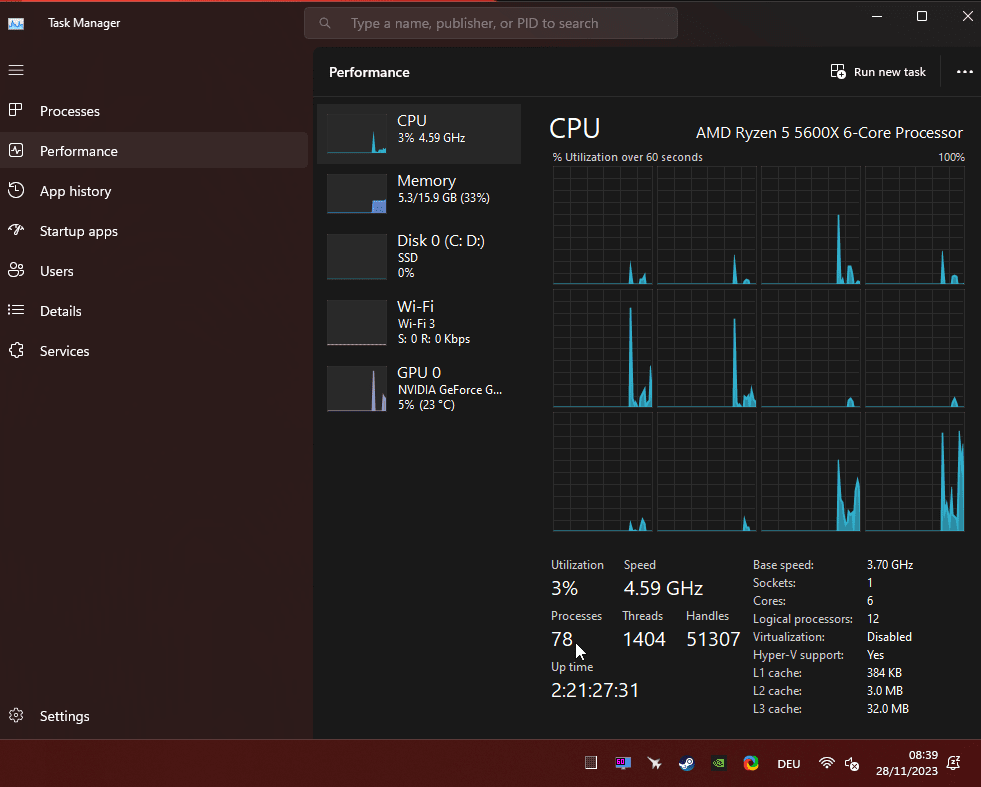Image resolution: width=981 pixels, height=787 pixels.
Task: Select the GPU 0 NVIDIA item
Action: [x=419, y=388]
